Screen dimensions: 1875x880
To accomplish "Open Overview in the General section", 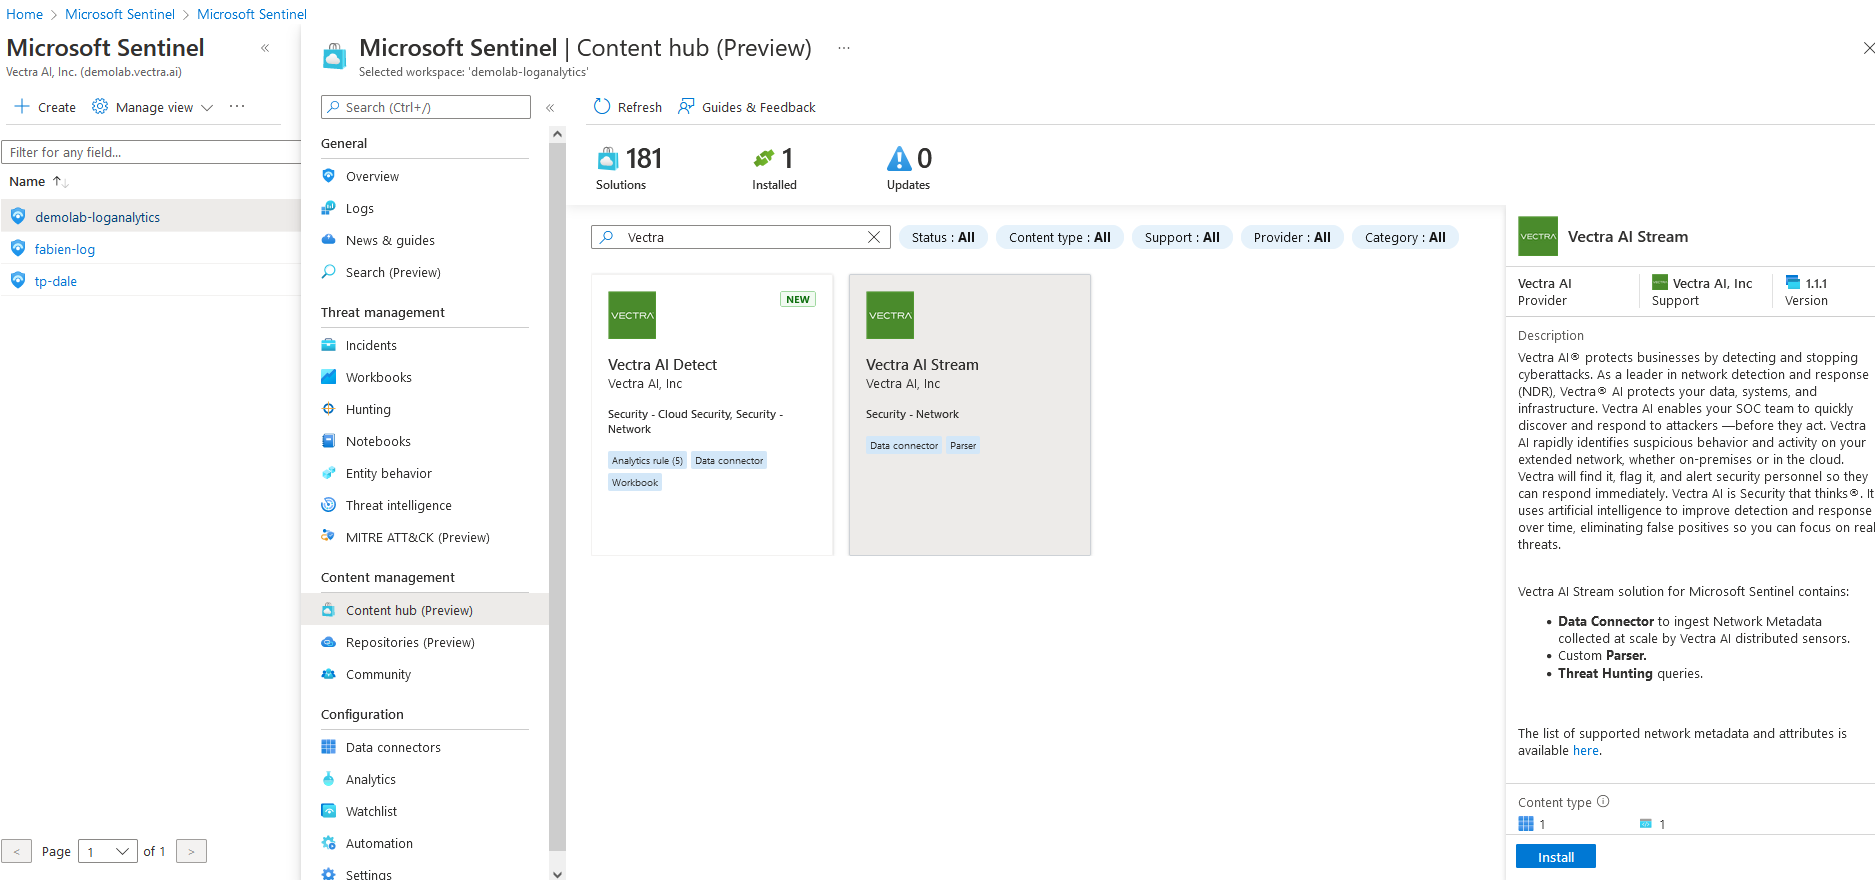I will point(372,176).
